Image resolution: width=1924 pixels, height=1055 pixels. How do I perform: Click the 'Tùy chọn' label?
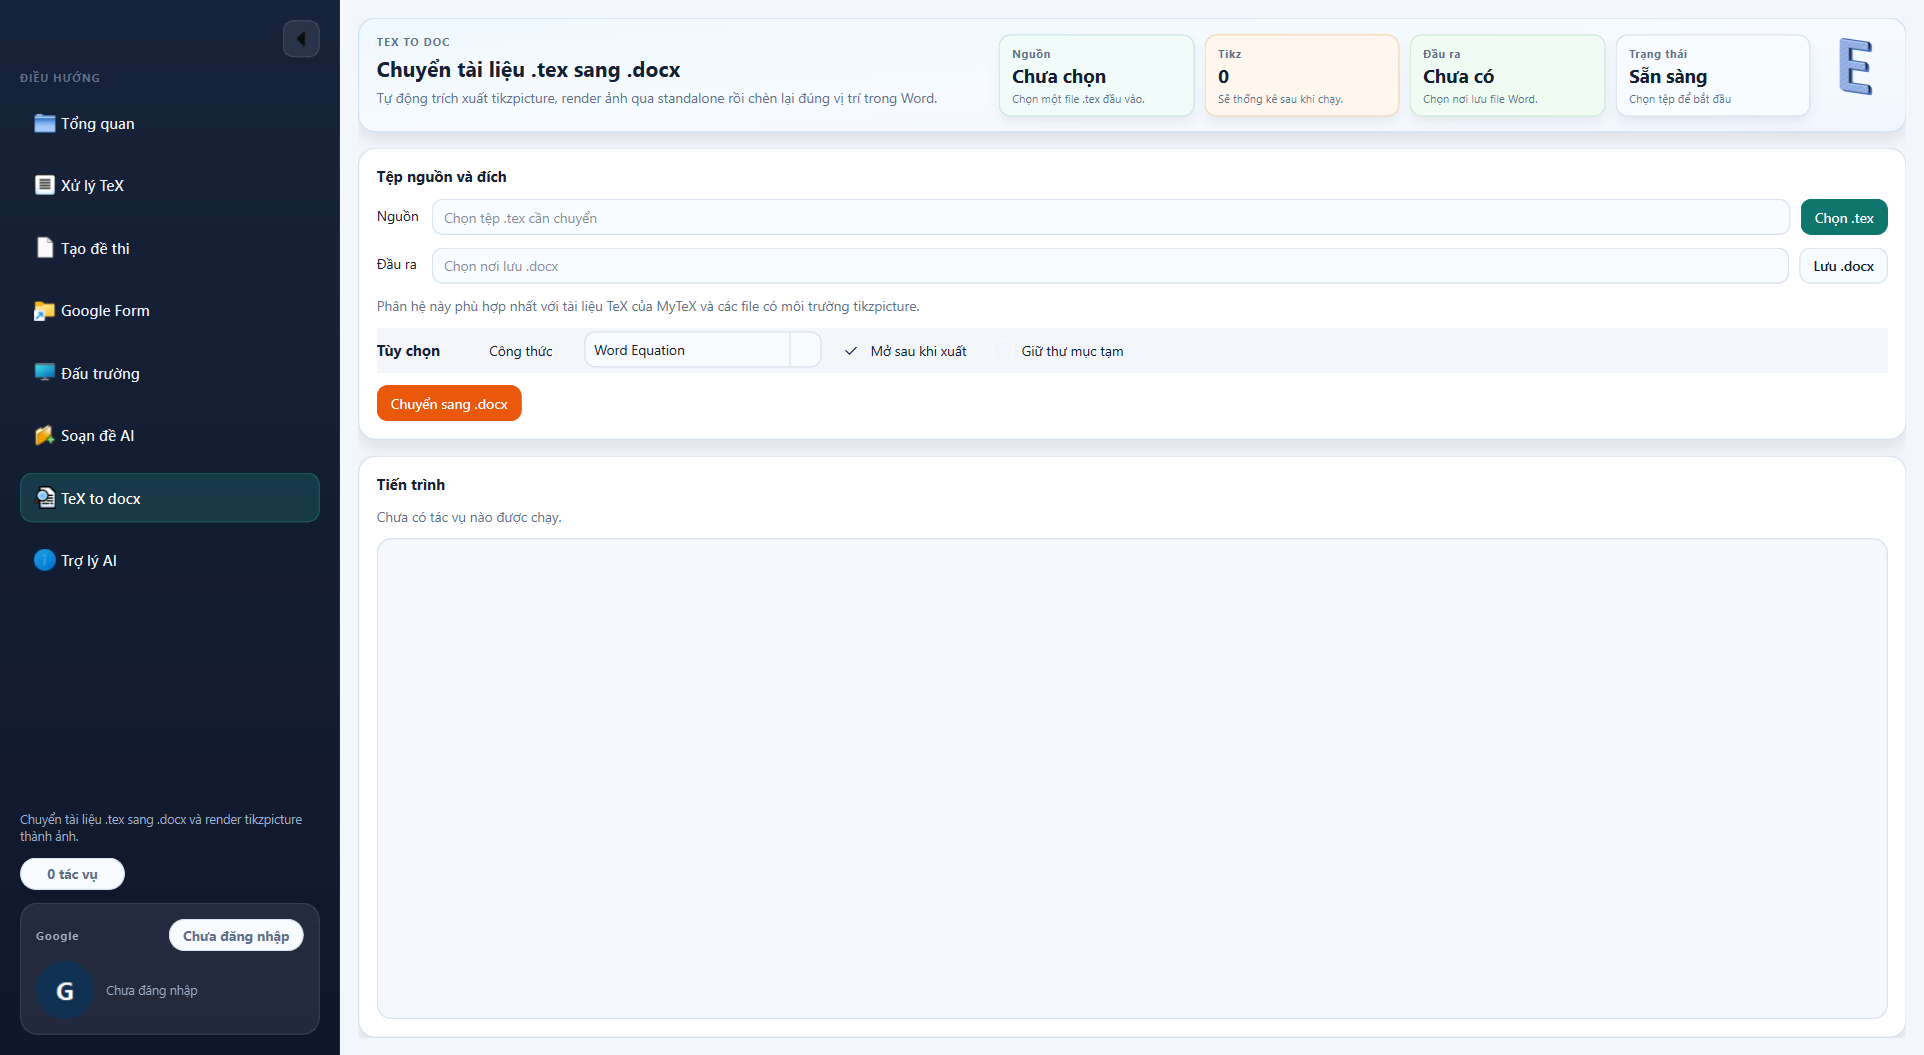(x=408, y=351)
